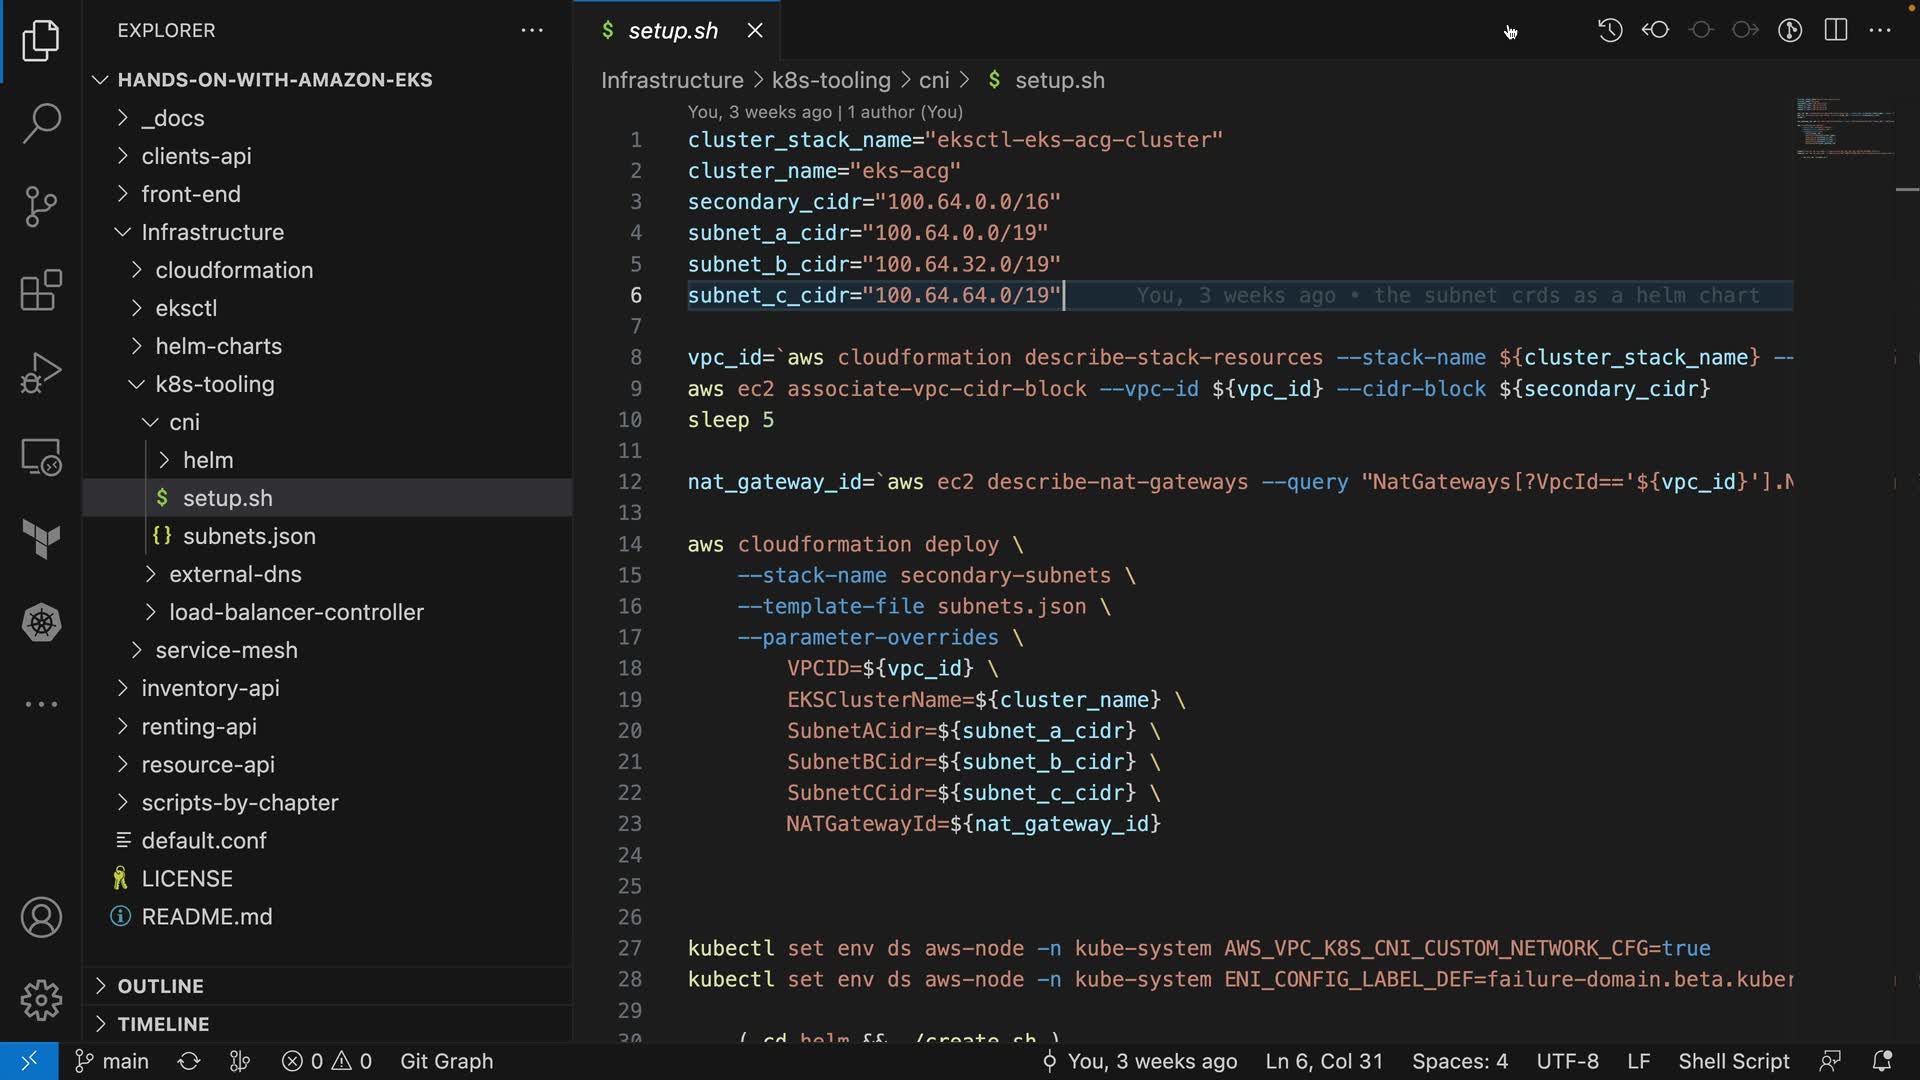Open the Terraform view icon
Screen dimensions: 1920x1080
[x=41, y=540]
